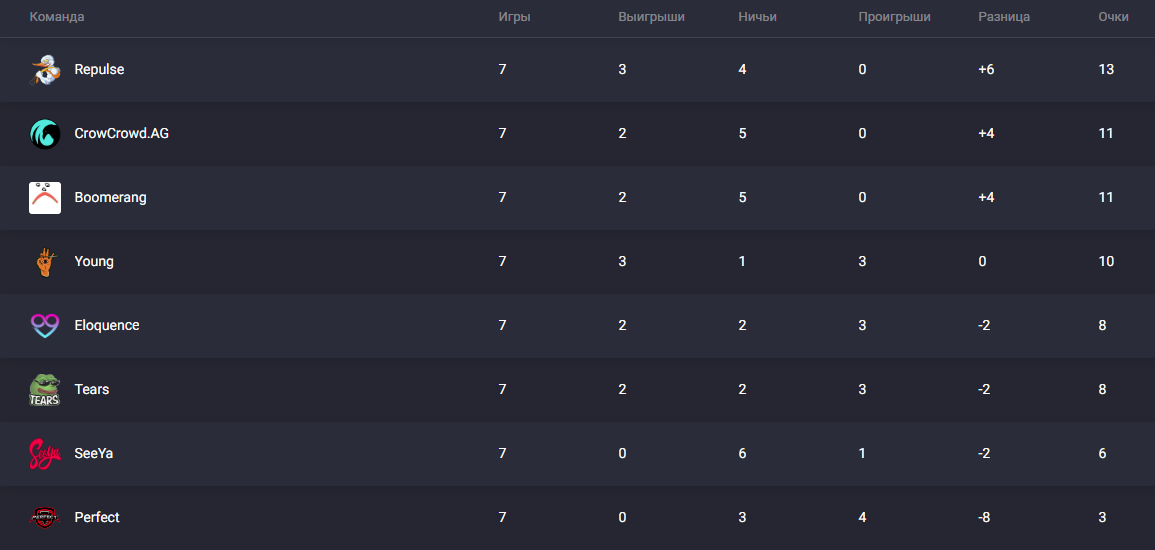
Task: Click the Разница column header
Action: 1004,17
